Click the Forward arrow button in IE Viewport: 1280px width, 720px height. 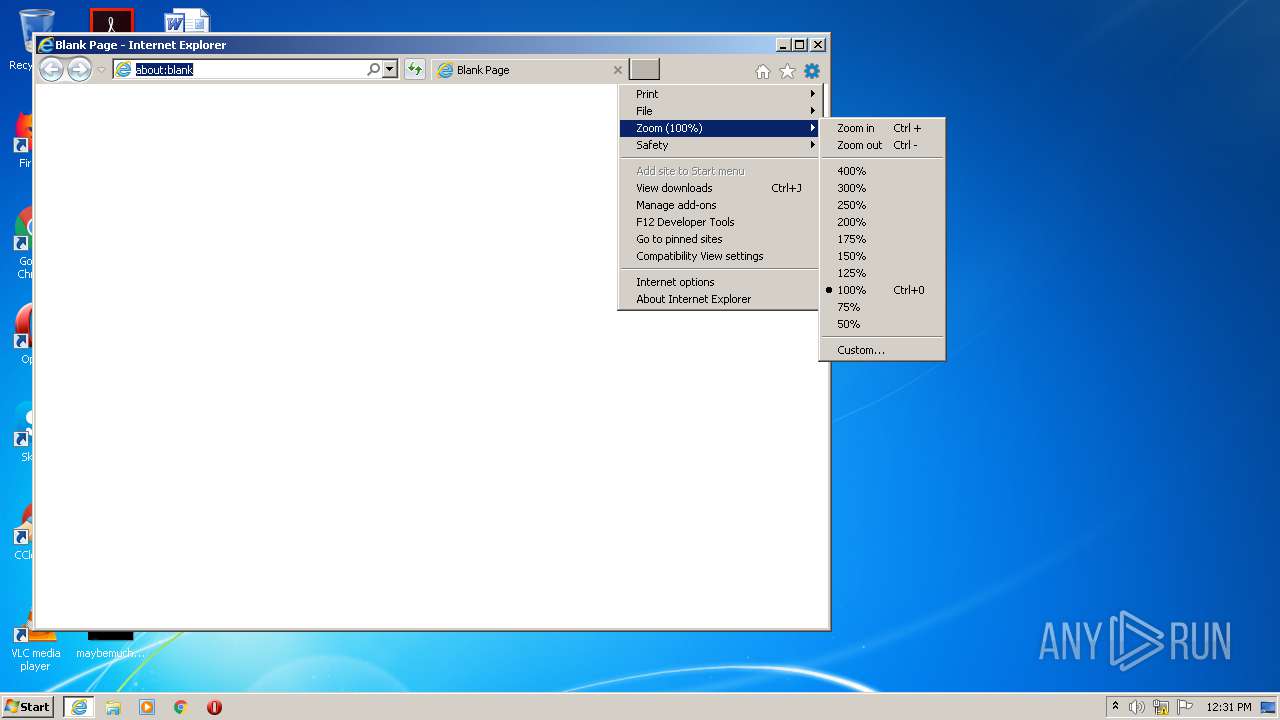pyautogui.click(x=79, y=69)
